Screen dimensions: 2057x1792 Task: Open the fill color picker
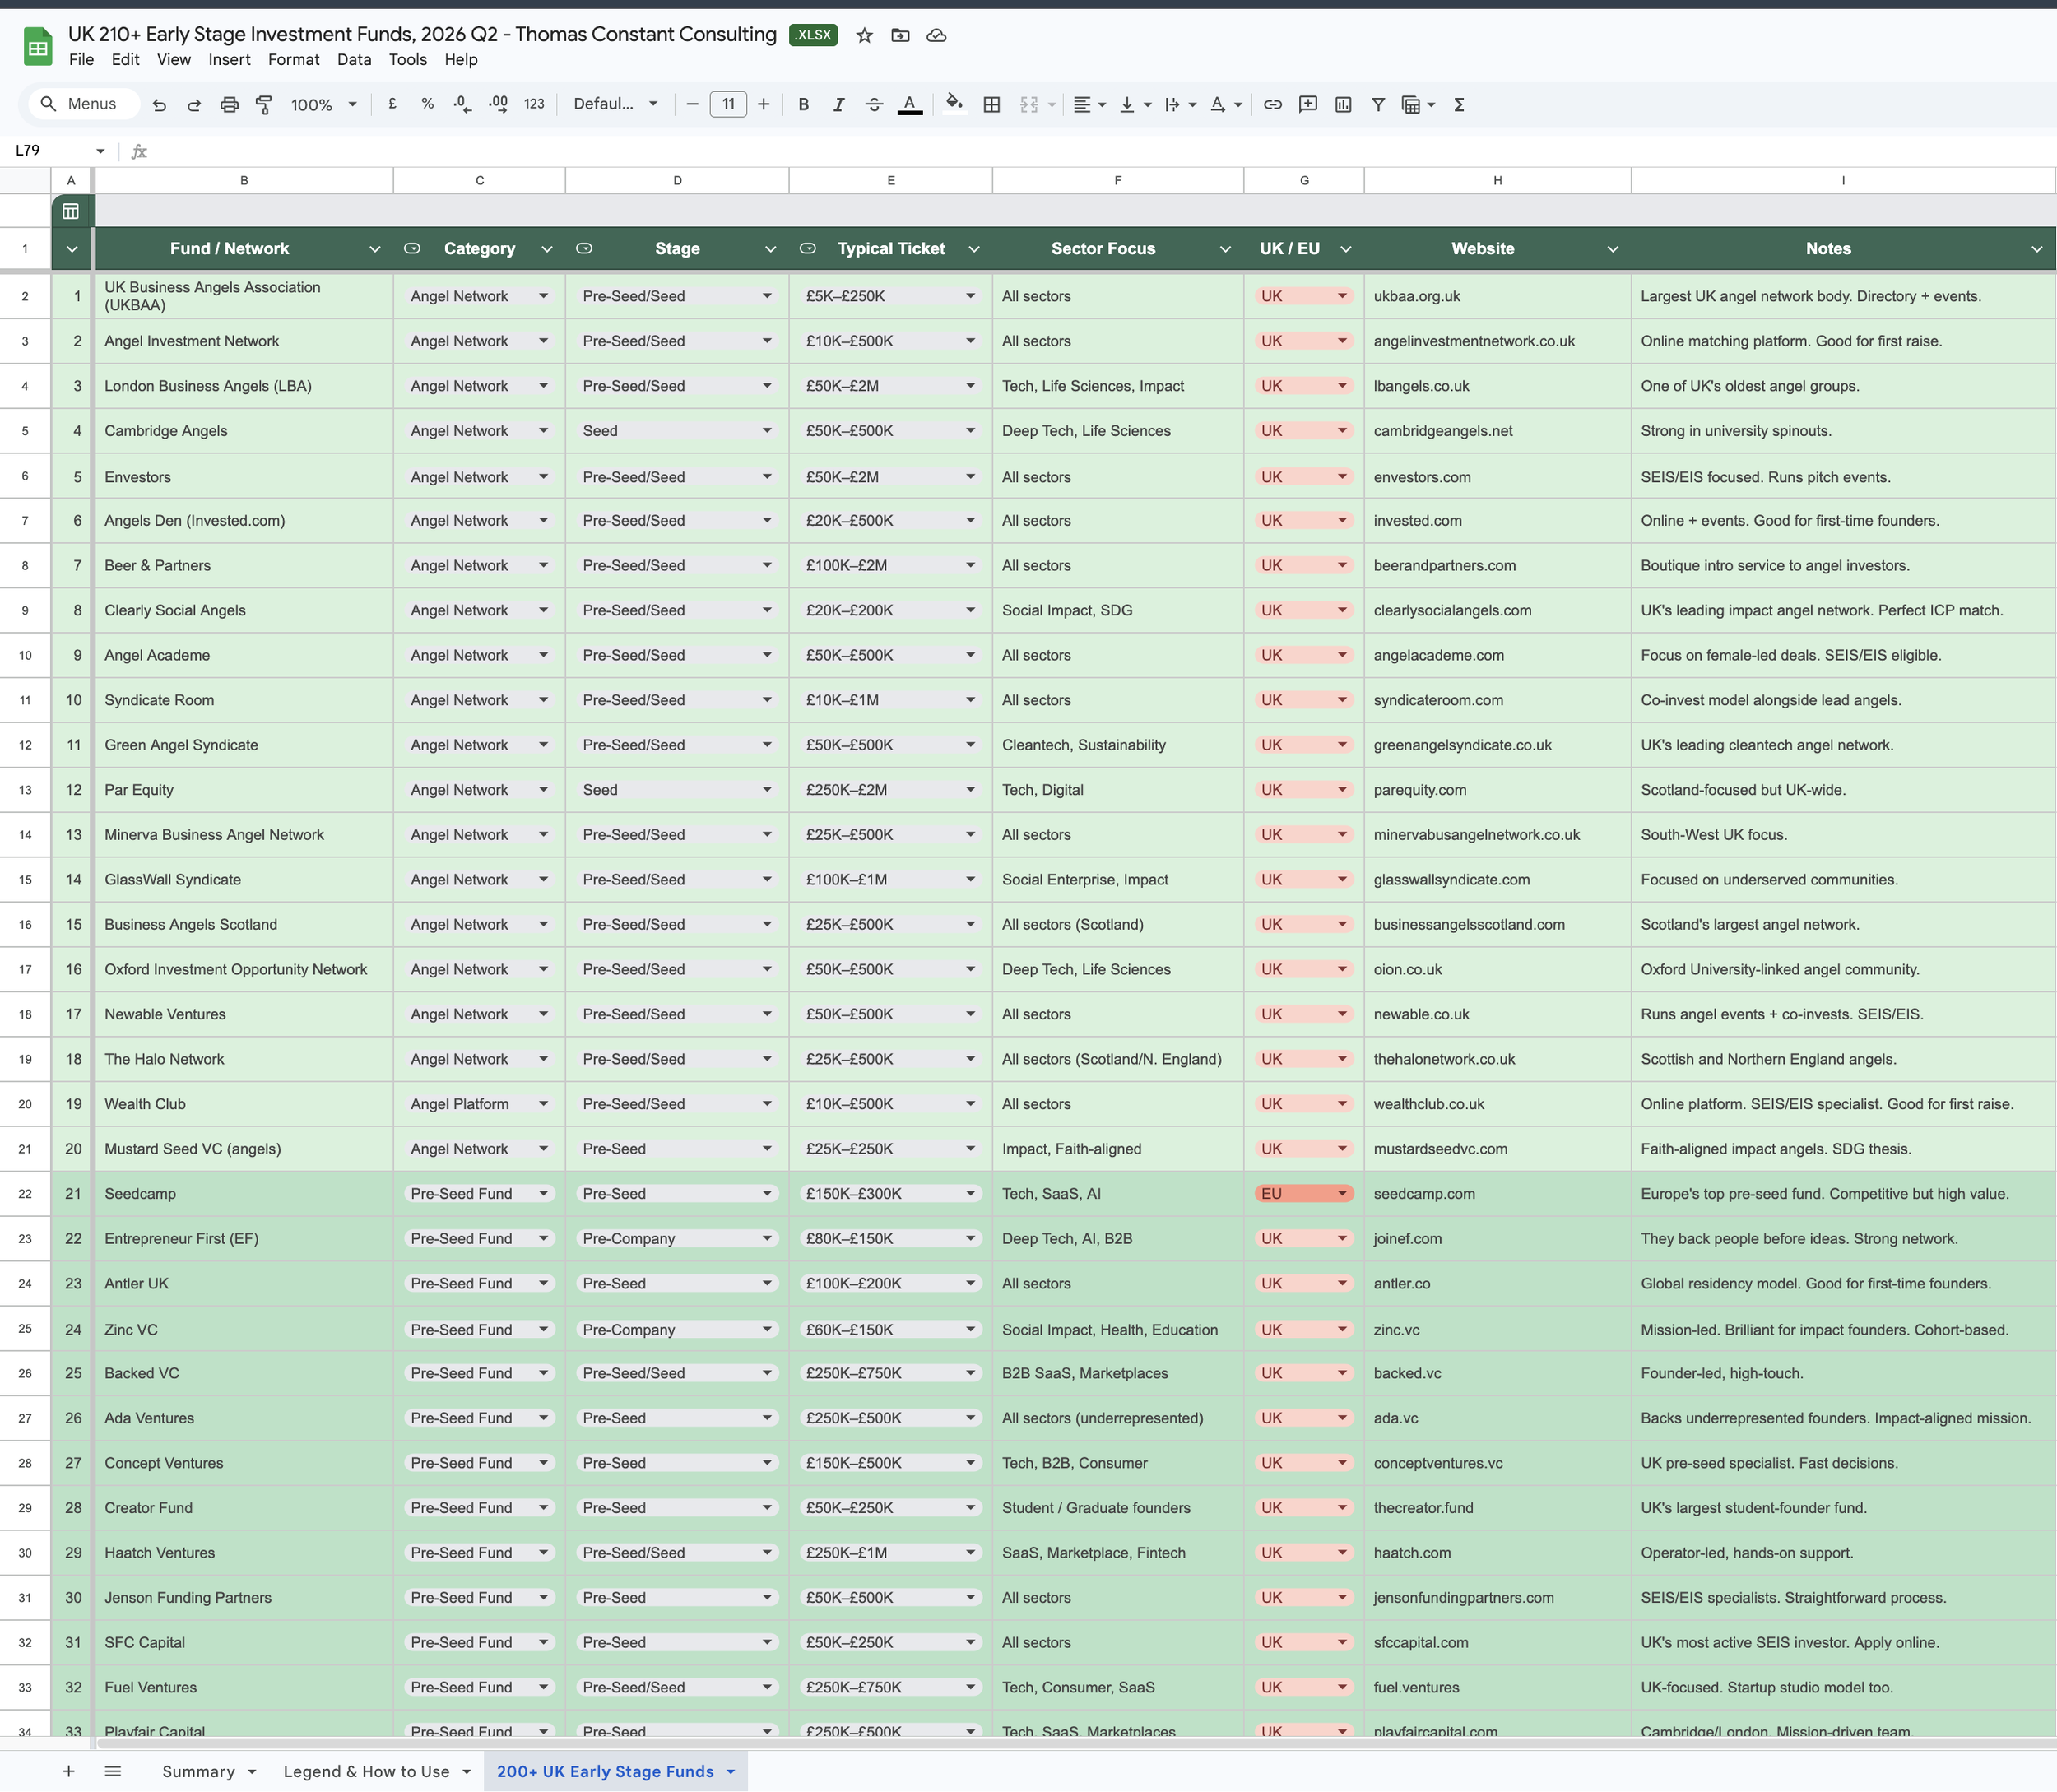(x=954, y=104)
